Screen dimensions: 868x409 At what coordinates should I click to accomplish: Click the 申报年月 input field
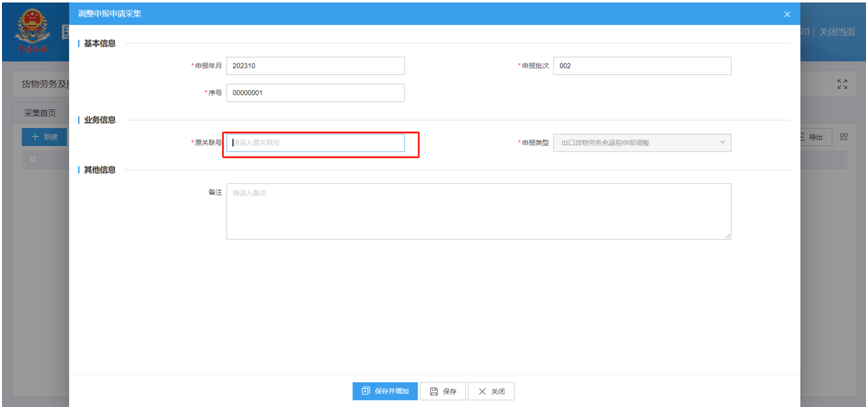[315, 66]
